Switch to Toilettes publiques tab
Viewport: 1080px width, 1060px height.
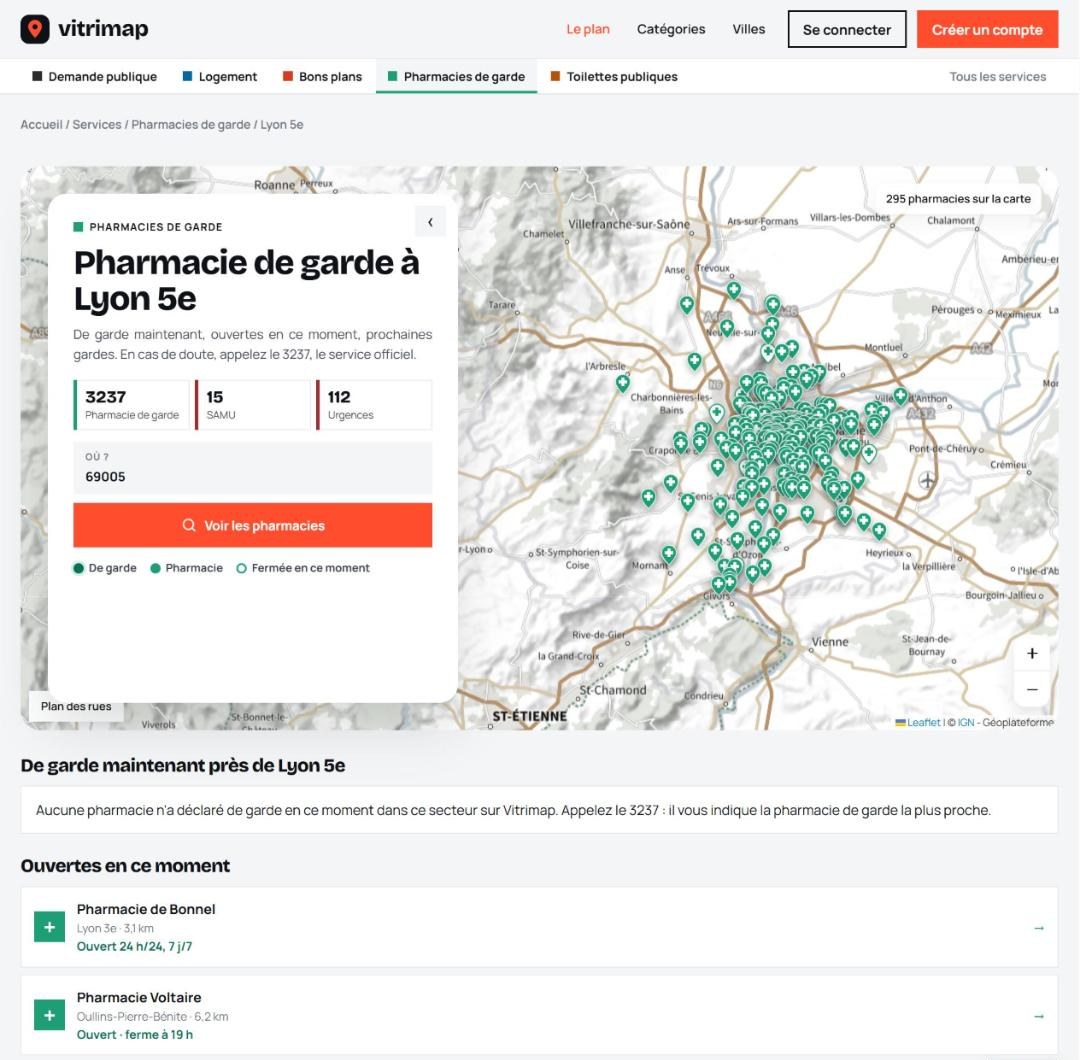[x=614, y=76]
